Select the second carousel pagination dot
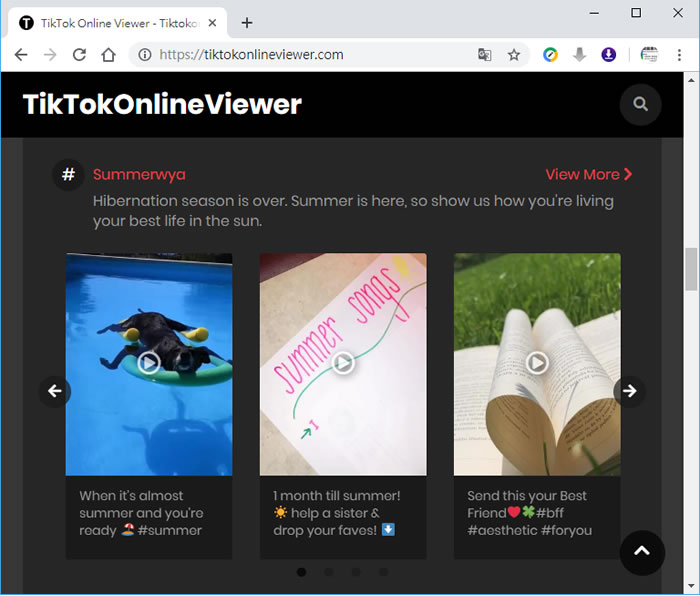This screenshot has height=596, width=700. coord(329,572)
